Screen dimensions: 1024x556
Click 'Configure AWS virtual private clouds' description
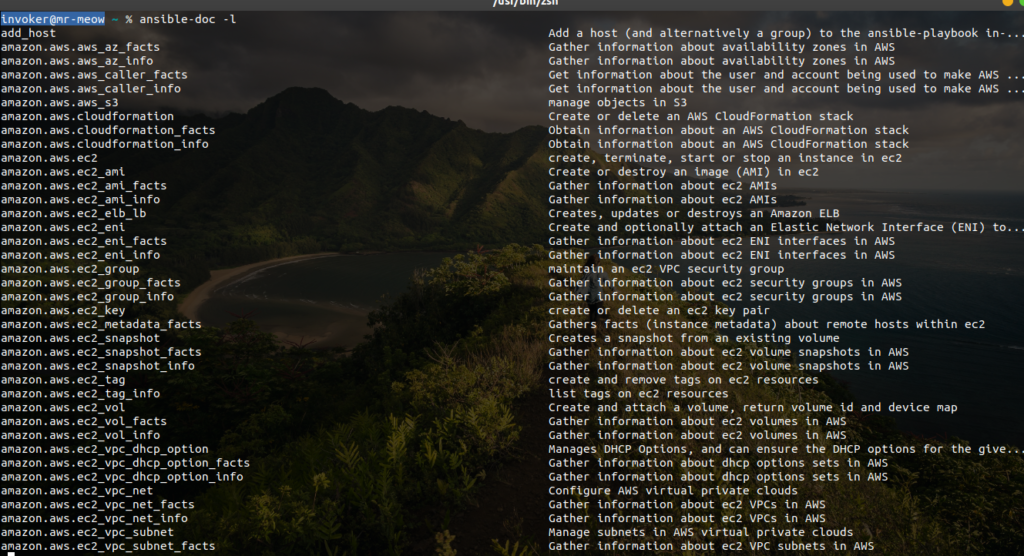pyautogui.click(x=673, y=491)
